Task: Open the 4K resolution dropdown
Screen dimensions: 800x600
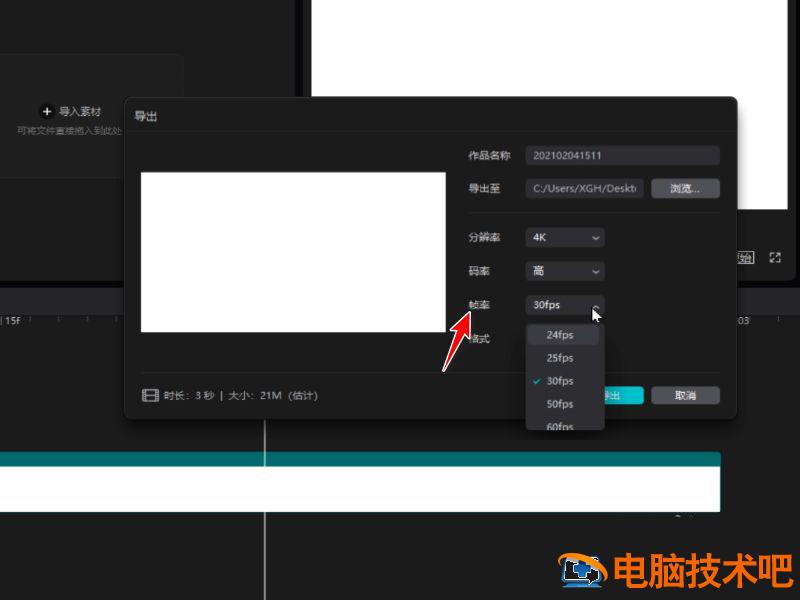Action: point(564,237)
